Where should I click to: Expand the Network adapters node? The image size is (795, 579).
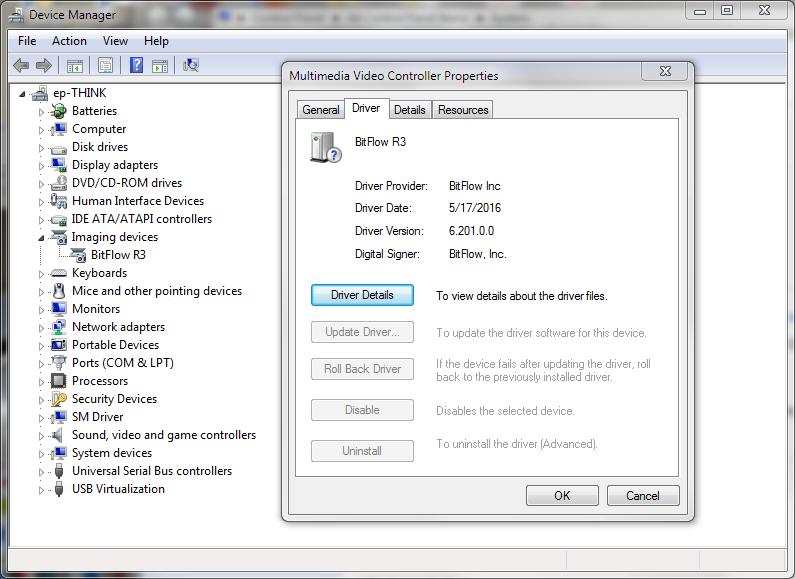(42, 327)
